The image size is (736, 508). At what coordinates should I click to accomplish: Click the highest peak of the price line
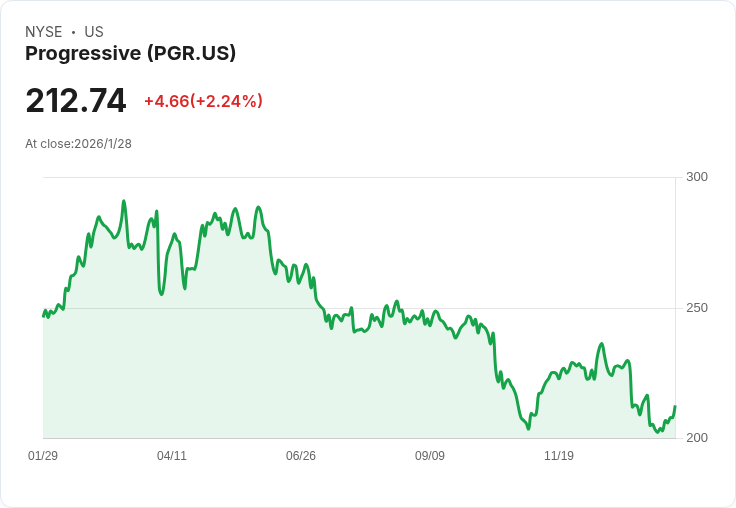[x=124, y=201]
